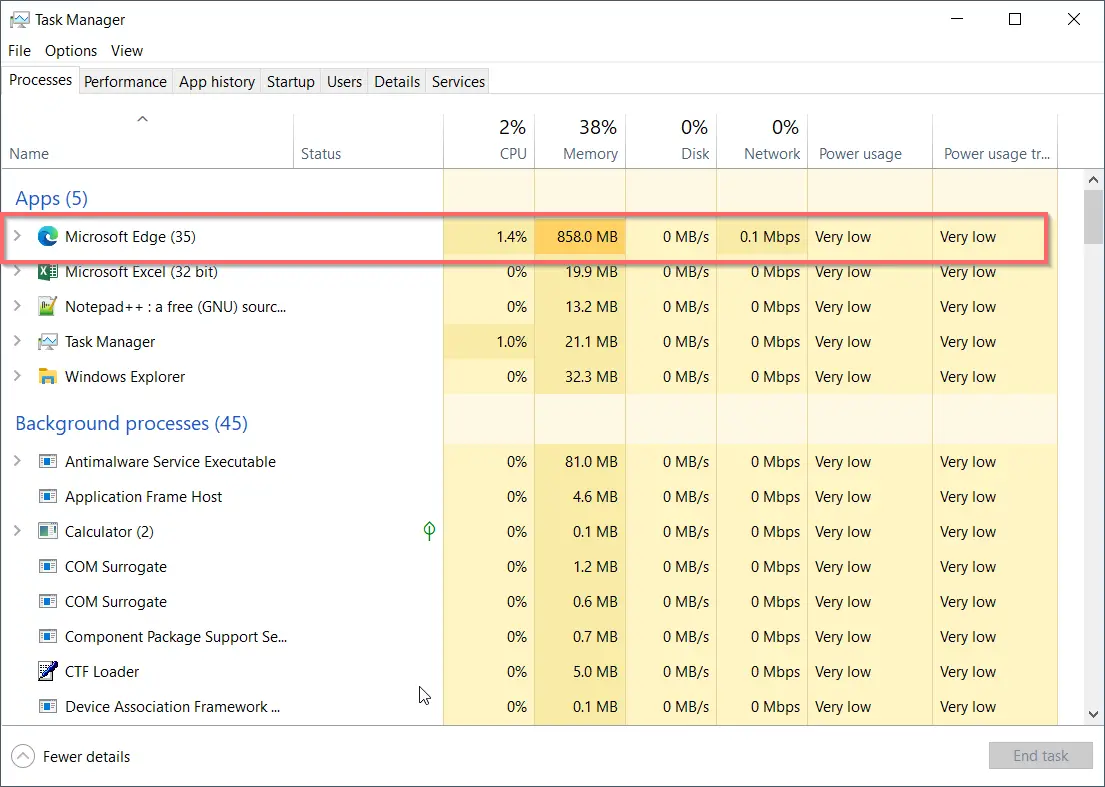Open the File menu

[x=20, y=51]
